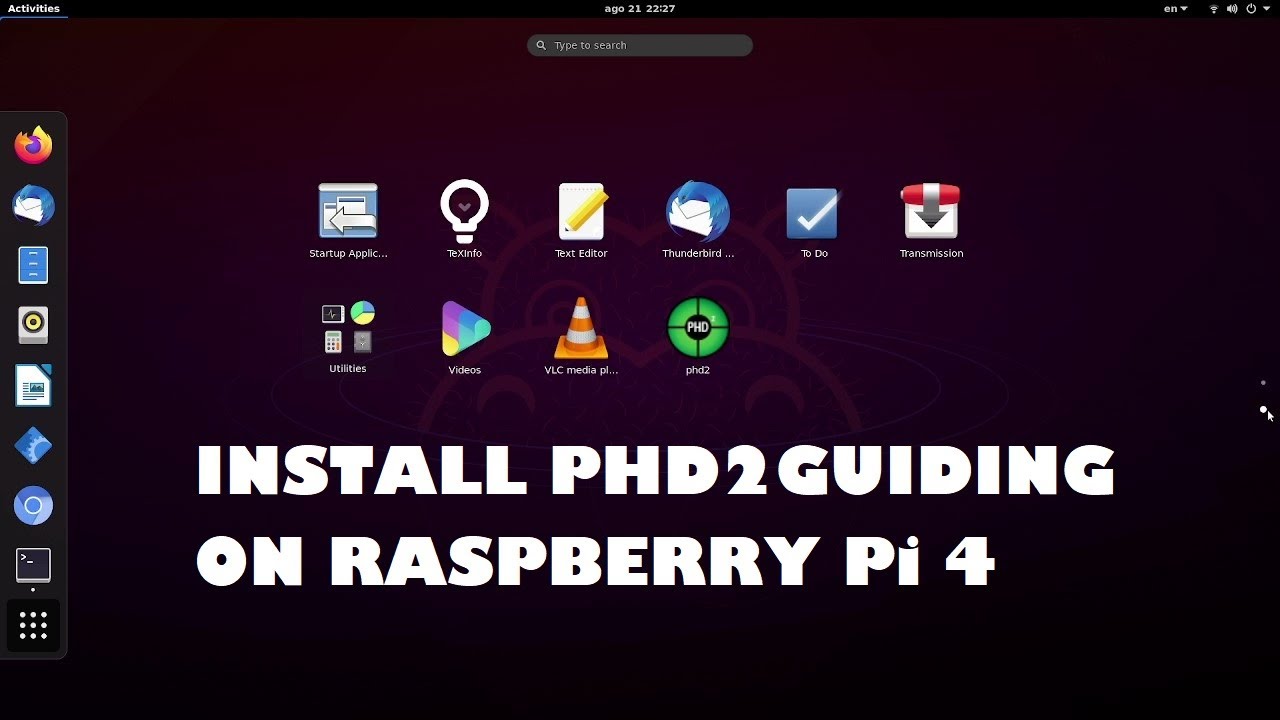Launch phd2 guiding app
1280x720 pixels.
[x=698, y=337]
